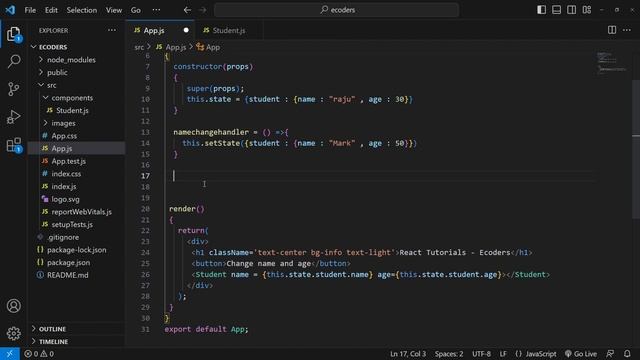Open Run and Debug view
The height and width of the screenshot is (360, 640).
[13, 117]
